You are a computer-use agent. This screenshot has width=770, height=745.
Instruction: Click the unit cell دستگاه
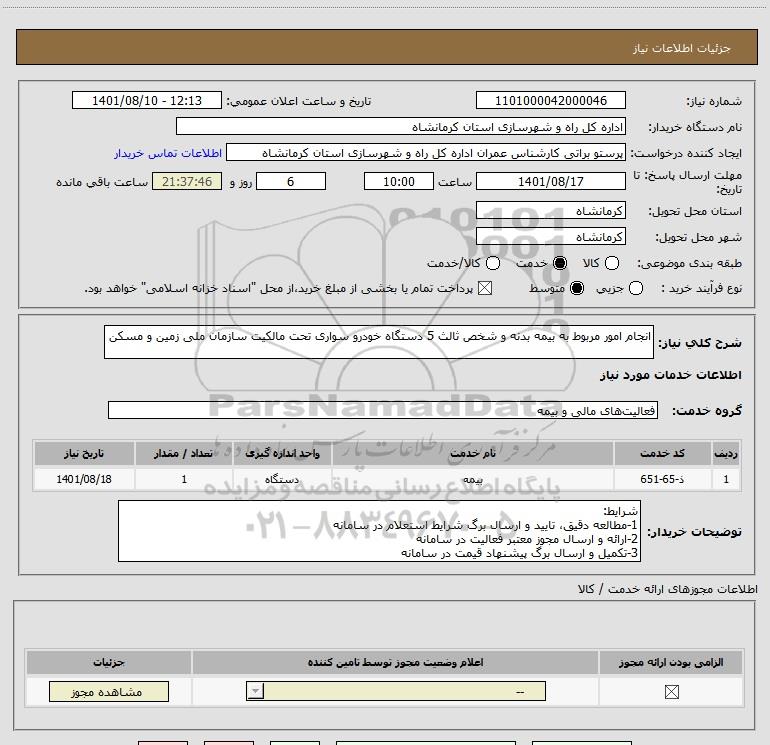click(x=282, y=479)
